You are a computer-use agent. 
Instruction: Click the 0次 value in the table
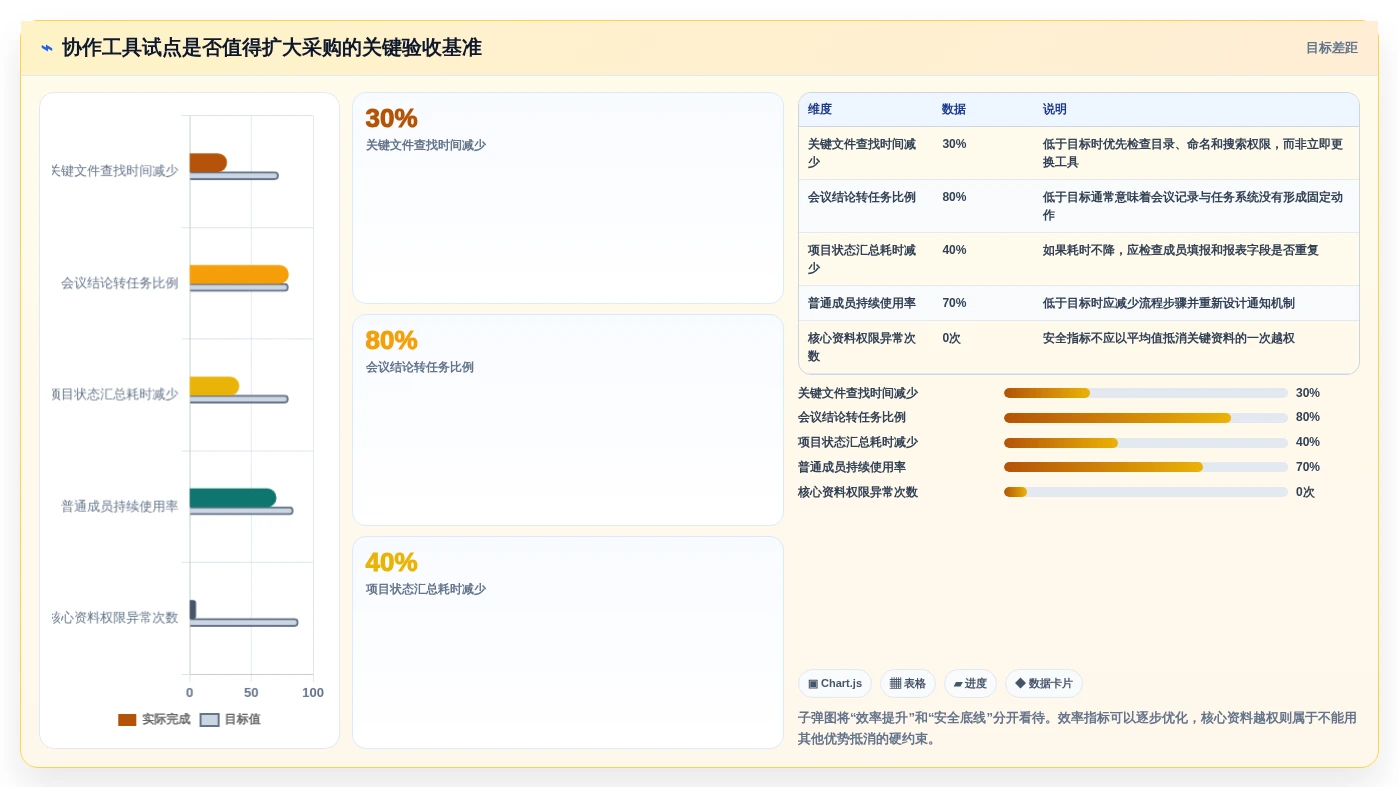pos(951,339)
